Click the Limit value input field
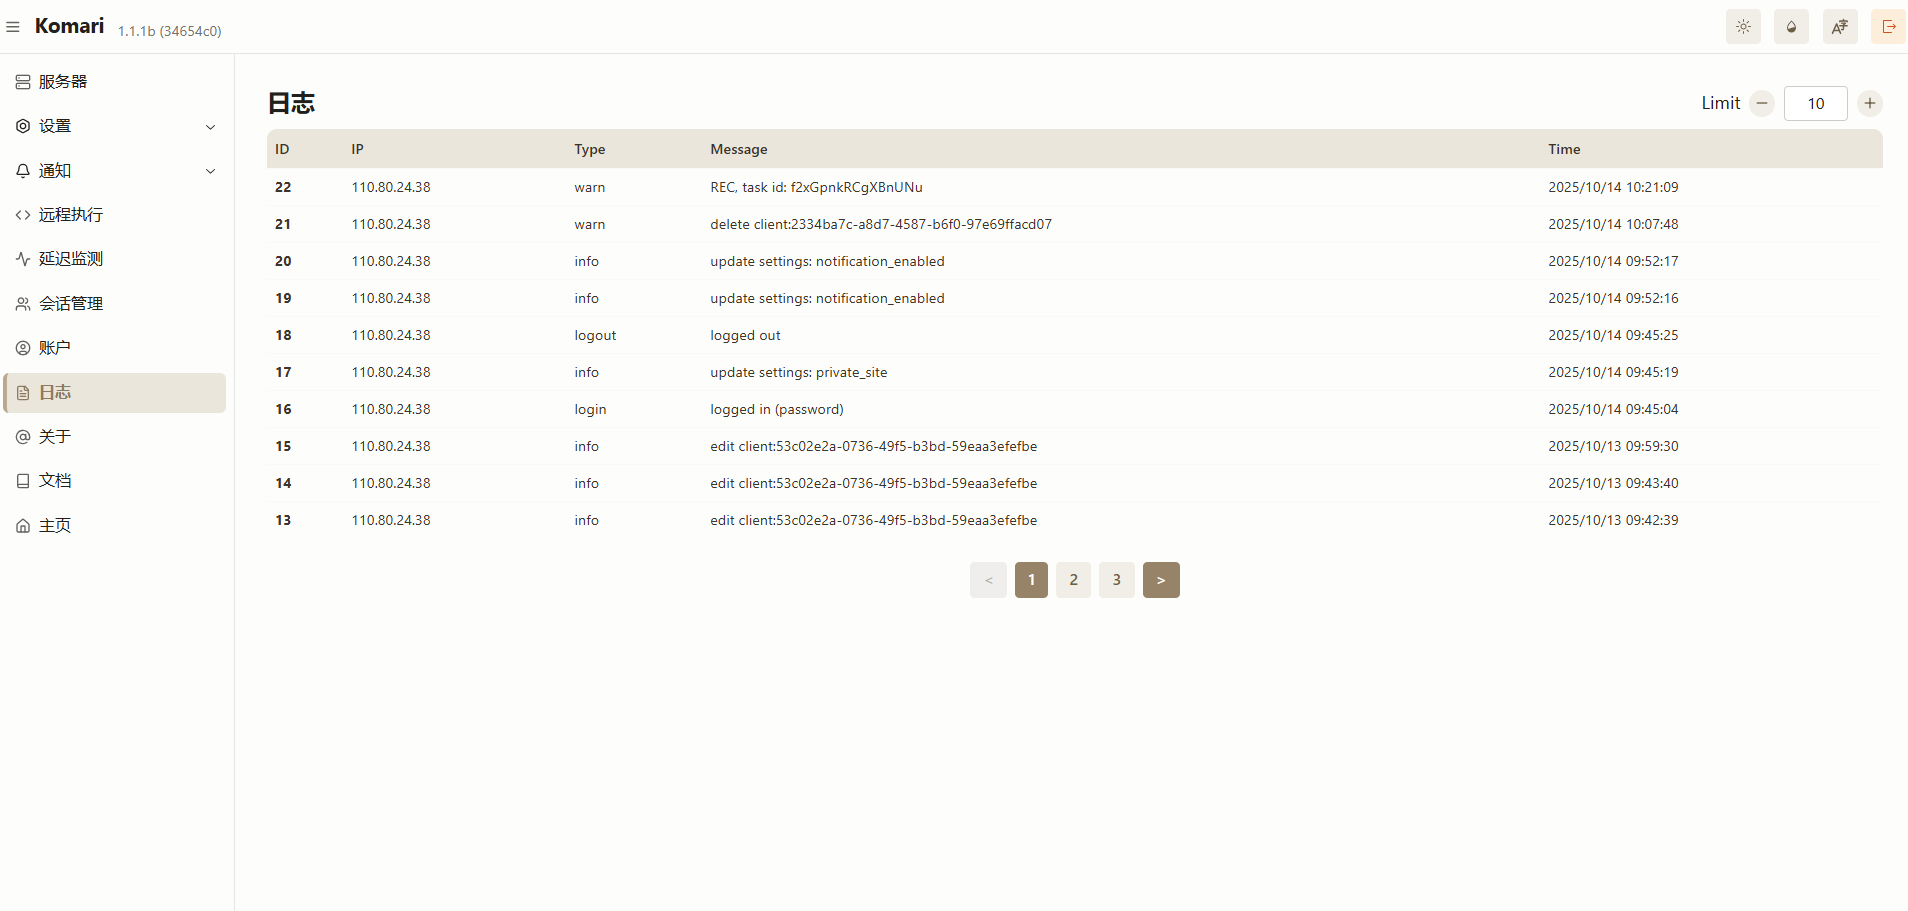Image resolution: width=1908 pixels, height=911 pixels. pos(1816,103)
